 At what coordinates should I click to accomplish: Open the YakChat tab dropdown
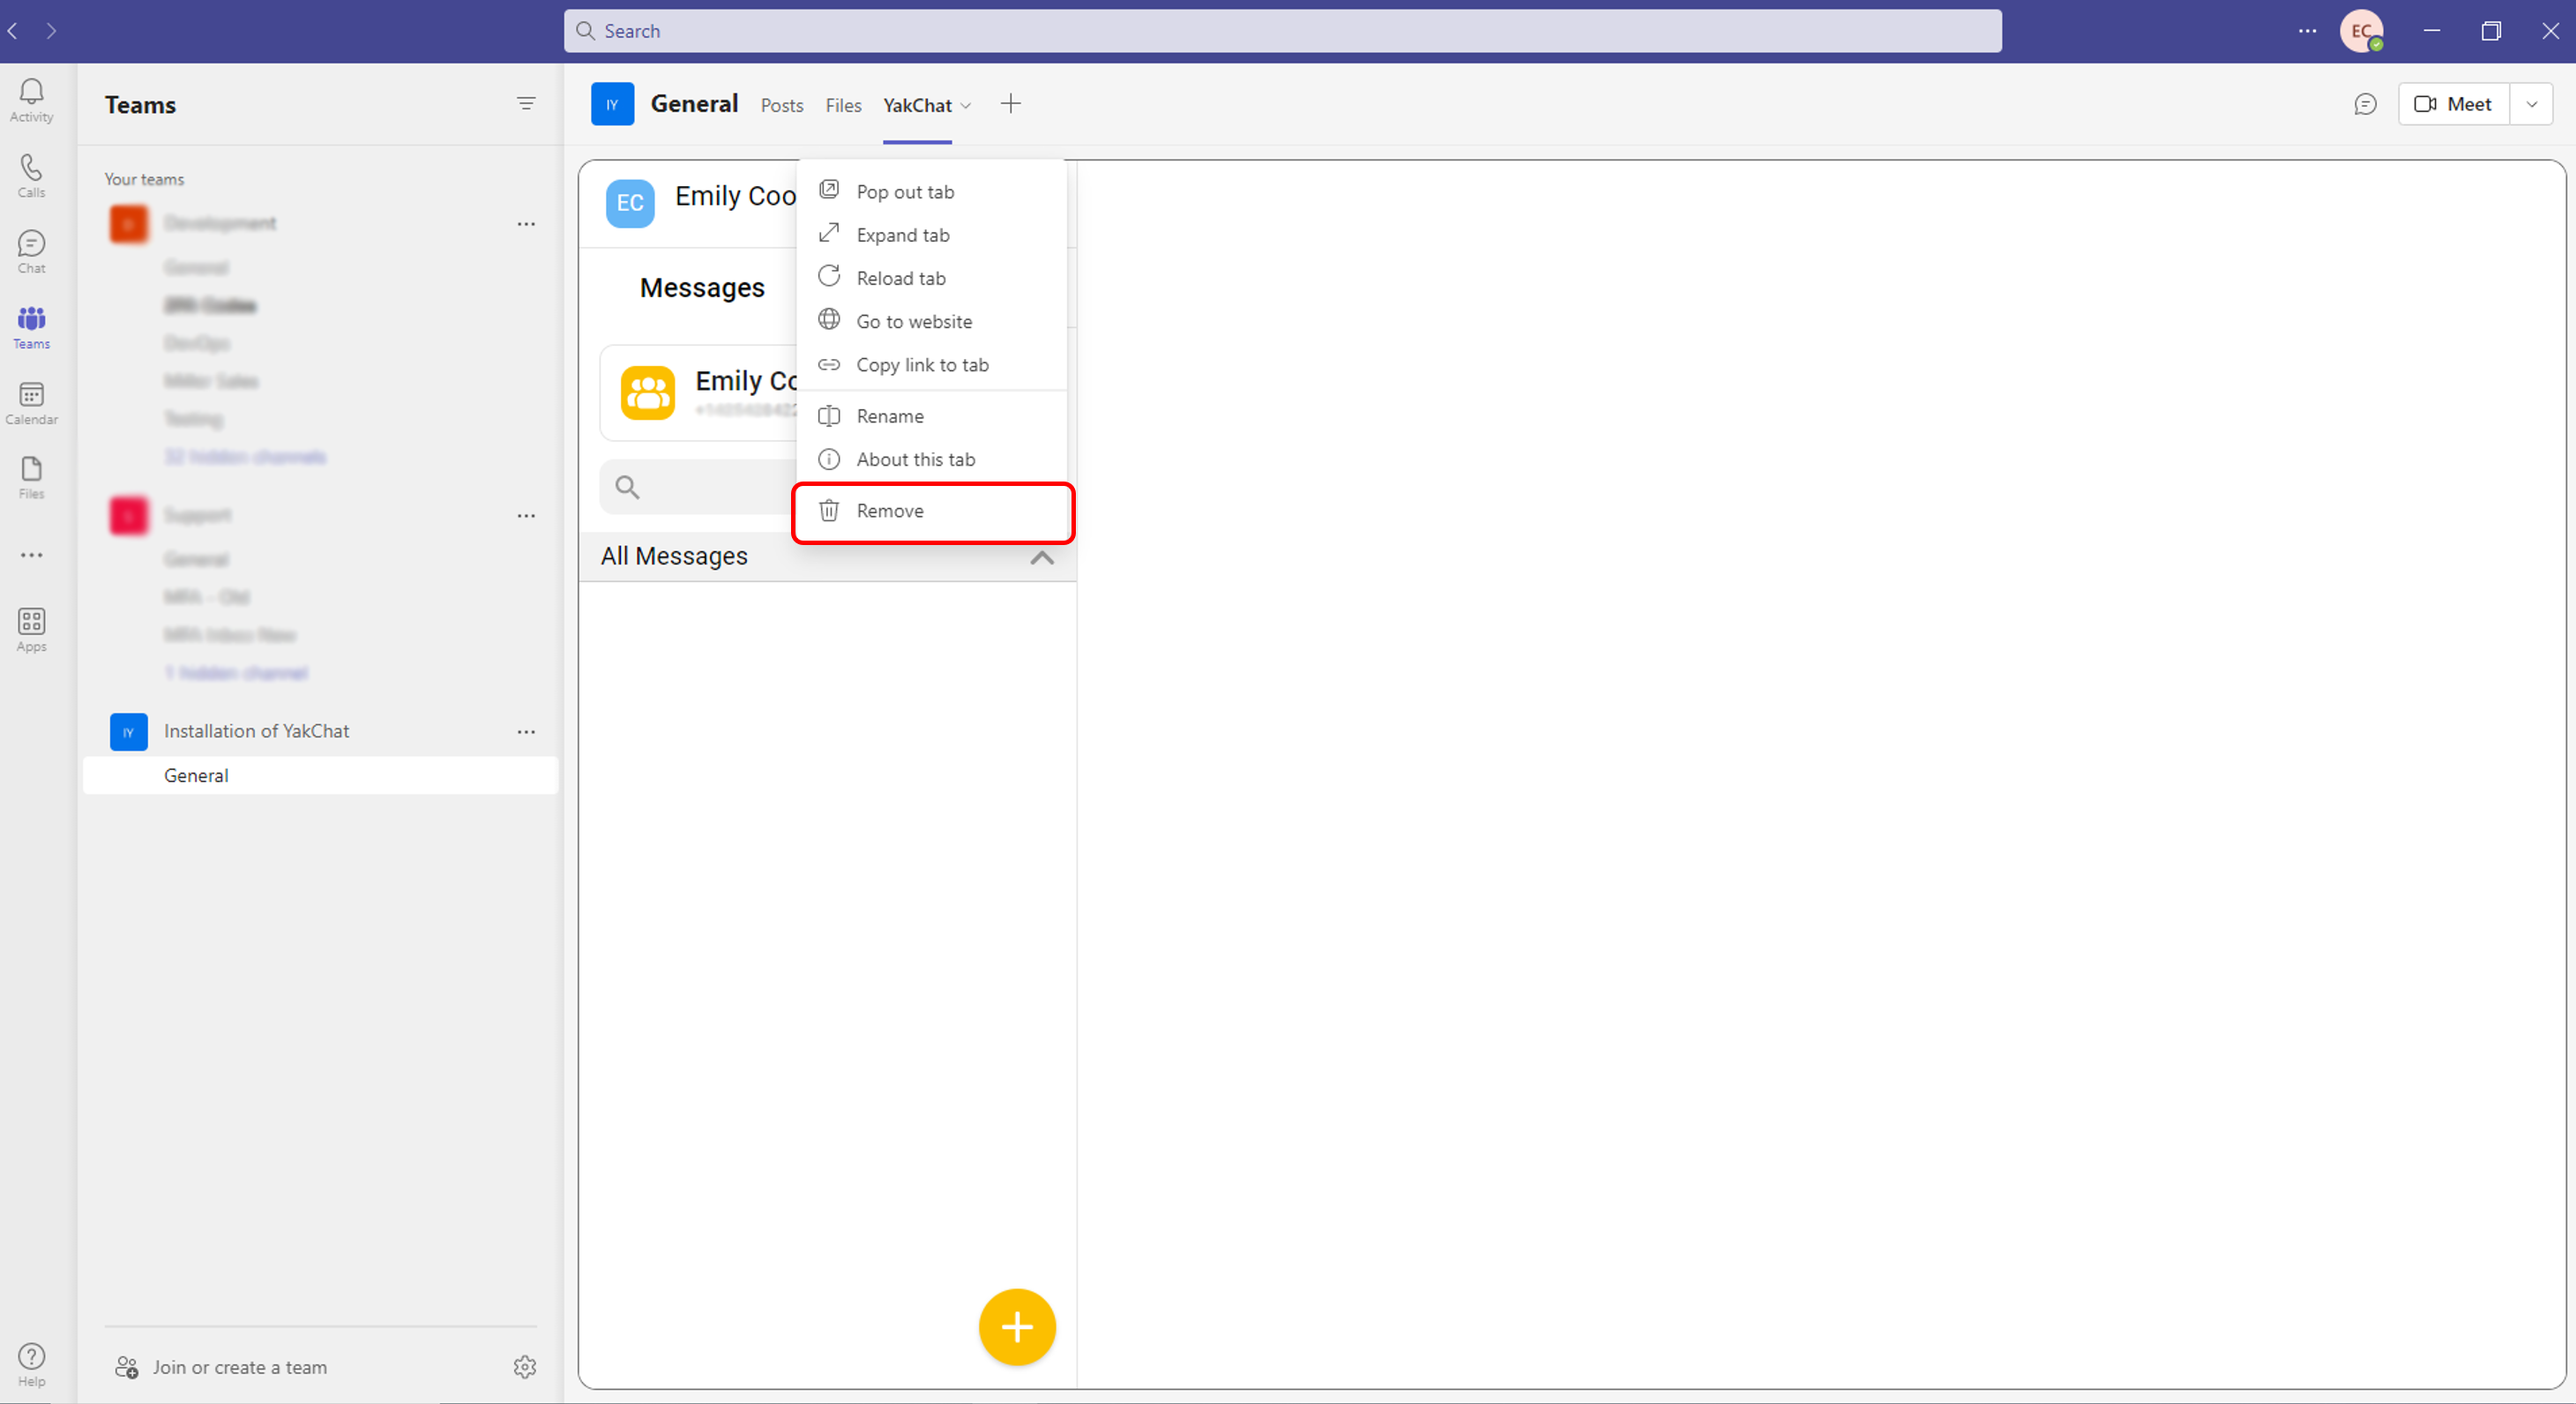pos(966,105)
